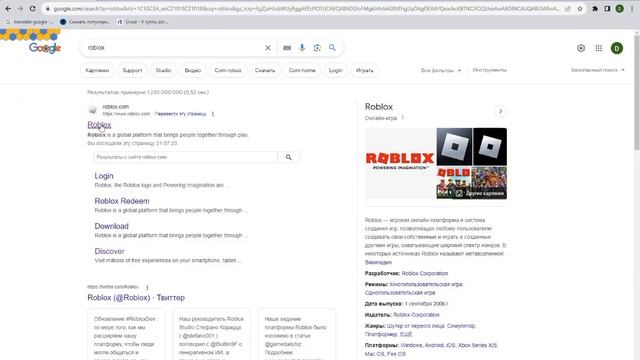Click 'Другие картинки' more images button
Screen dimensions: 640x360
[480, 193]
